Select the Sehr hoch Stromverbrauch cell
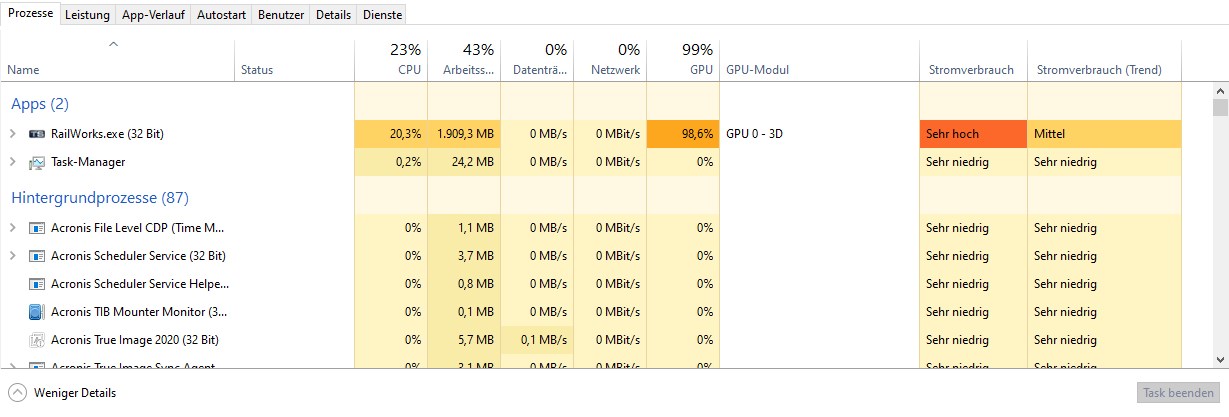Screen dimensions: 1229x417 point(972,133)
